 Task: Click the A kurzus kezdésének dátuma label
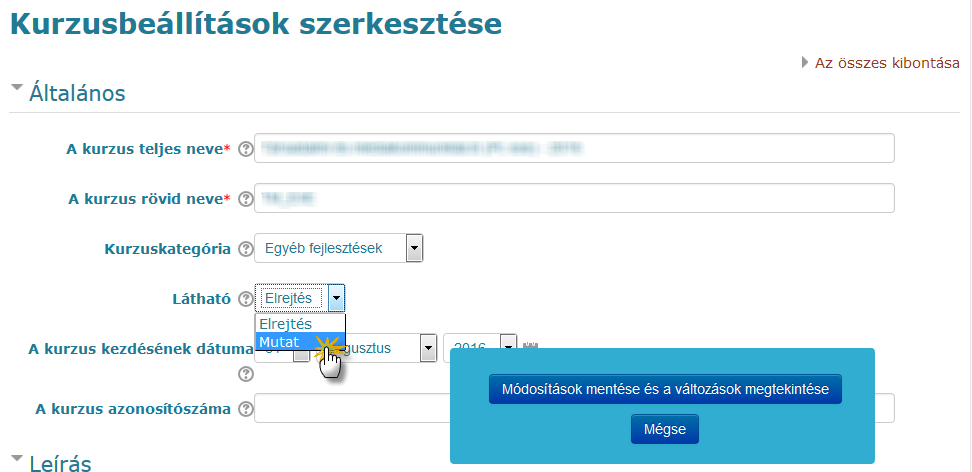point(140,349)
